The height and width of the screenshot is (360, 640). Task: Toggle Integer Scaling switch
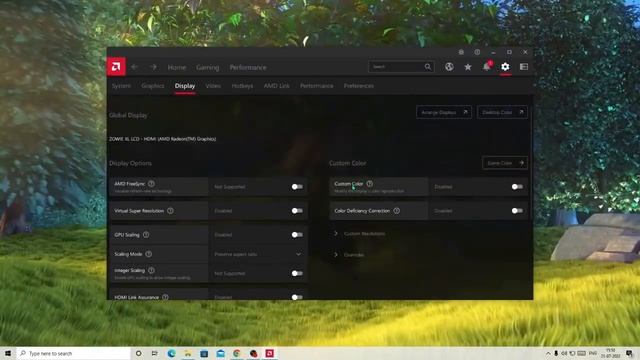click(297, 273)
